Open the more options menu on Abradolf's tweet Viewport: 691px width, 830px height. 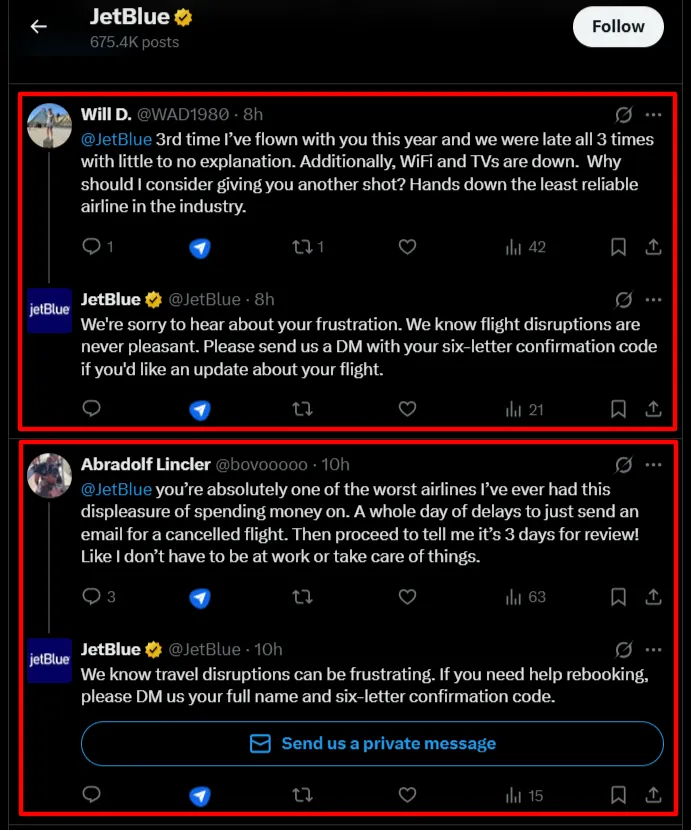tap(654, 464)
